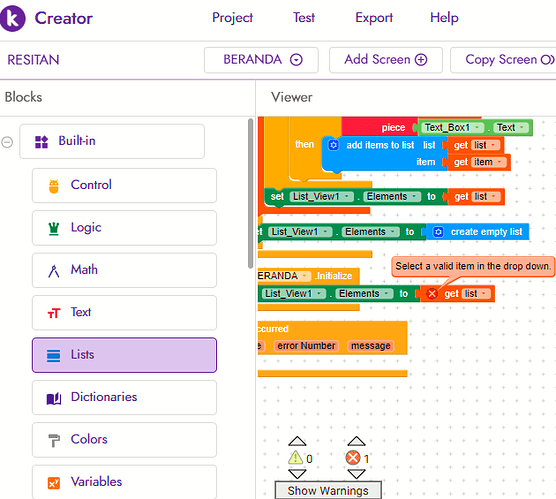Jump to previous warning with up arrow

click(x=297, y=441)
